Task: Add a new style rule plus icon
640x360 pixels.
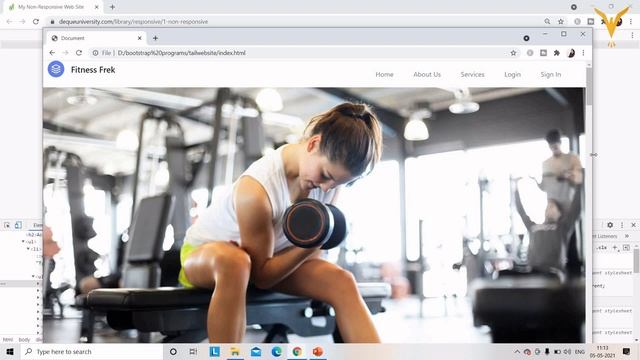Action: pos(615,247)
